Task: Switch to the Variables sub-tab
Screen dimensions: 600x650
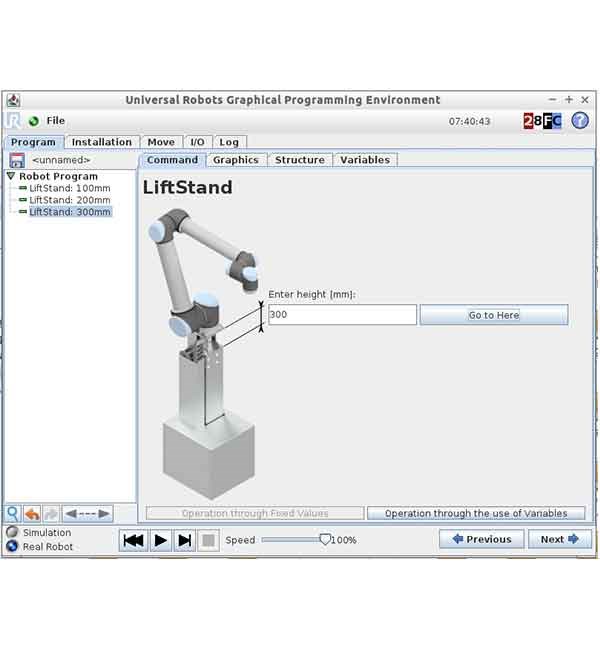Action: (365, 160)
